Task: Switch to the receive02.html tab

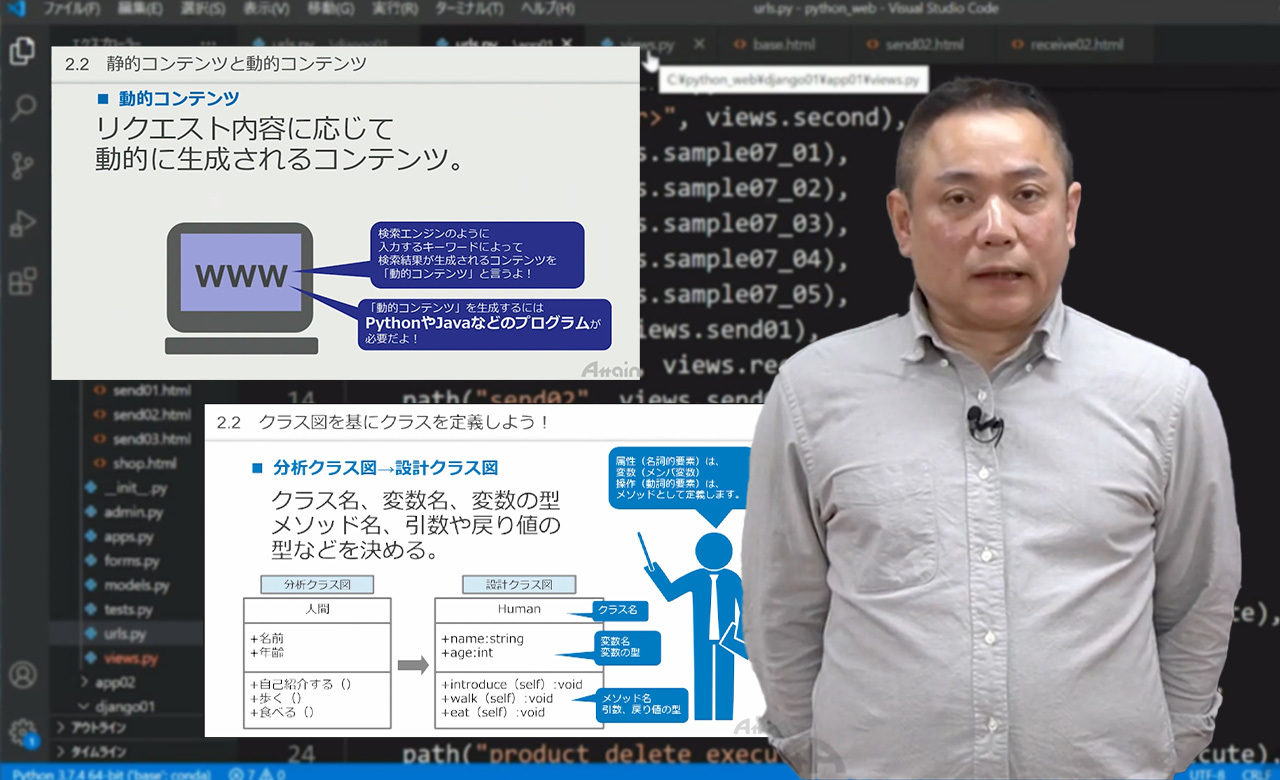Action: pos(1077,45)
